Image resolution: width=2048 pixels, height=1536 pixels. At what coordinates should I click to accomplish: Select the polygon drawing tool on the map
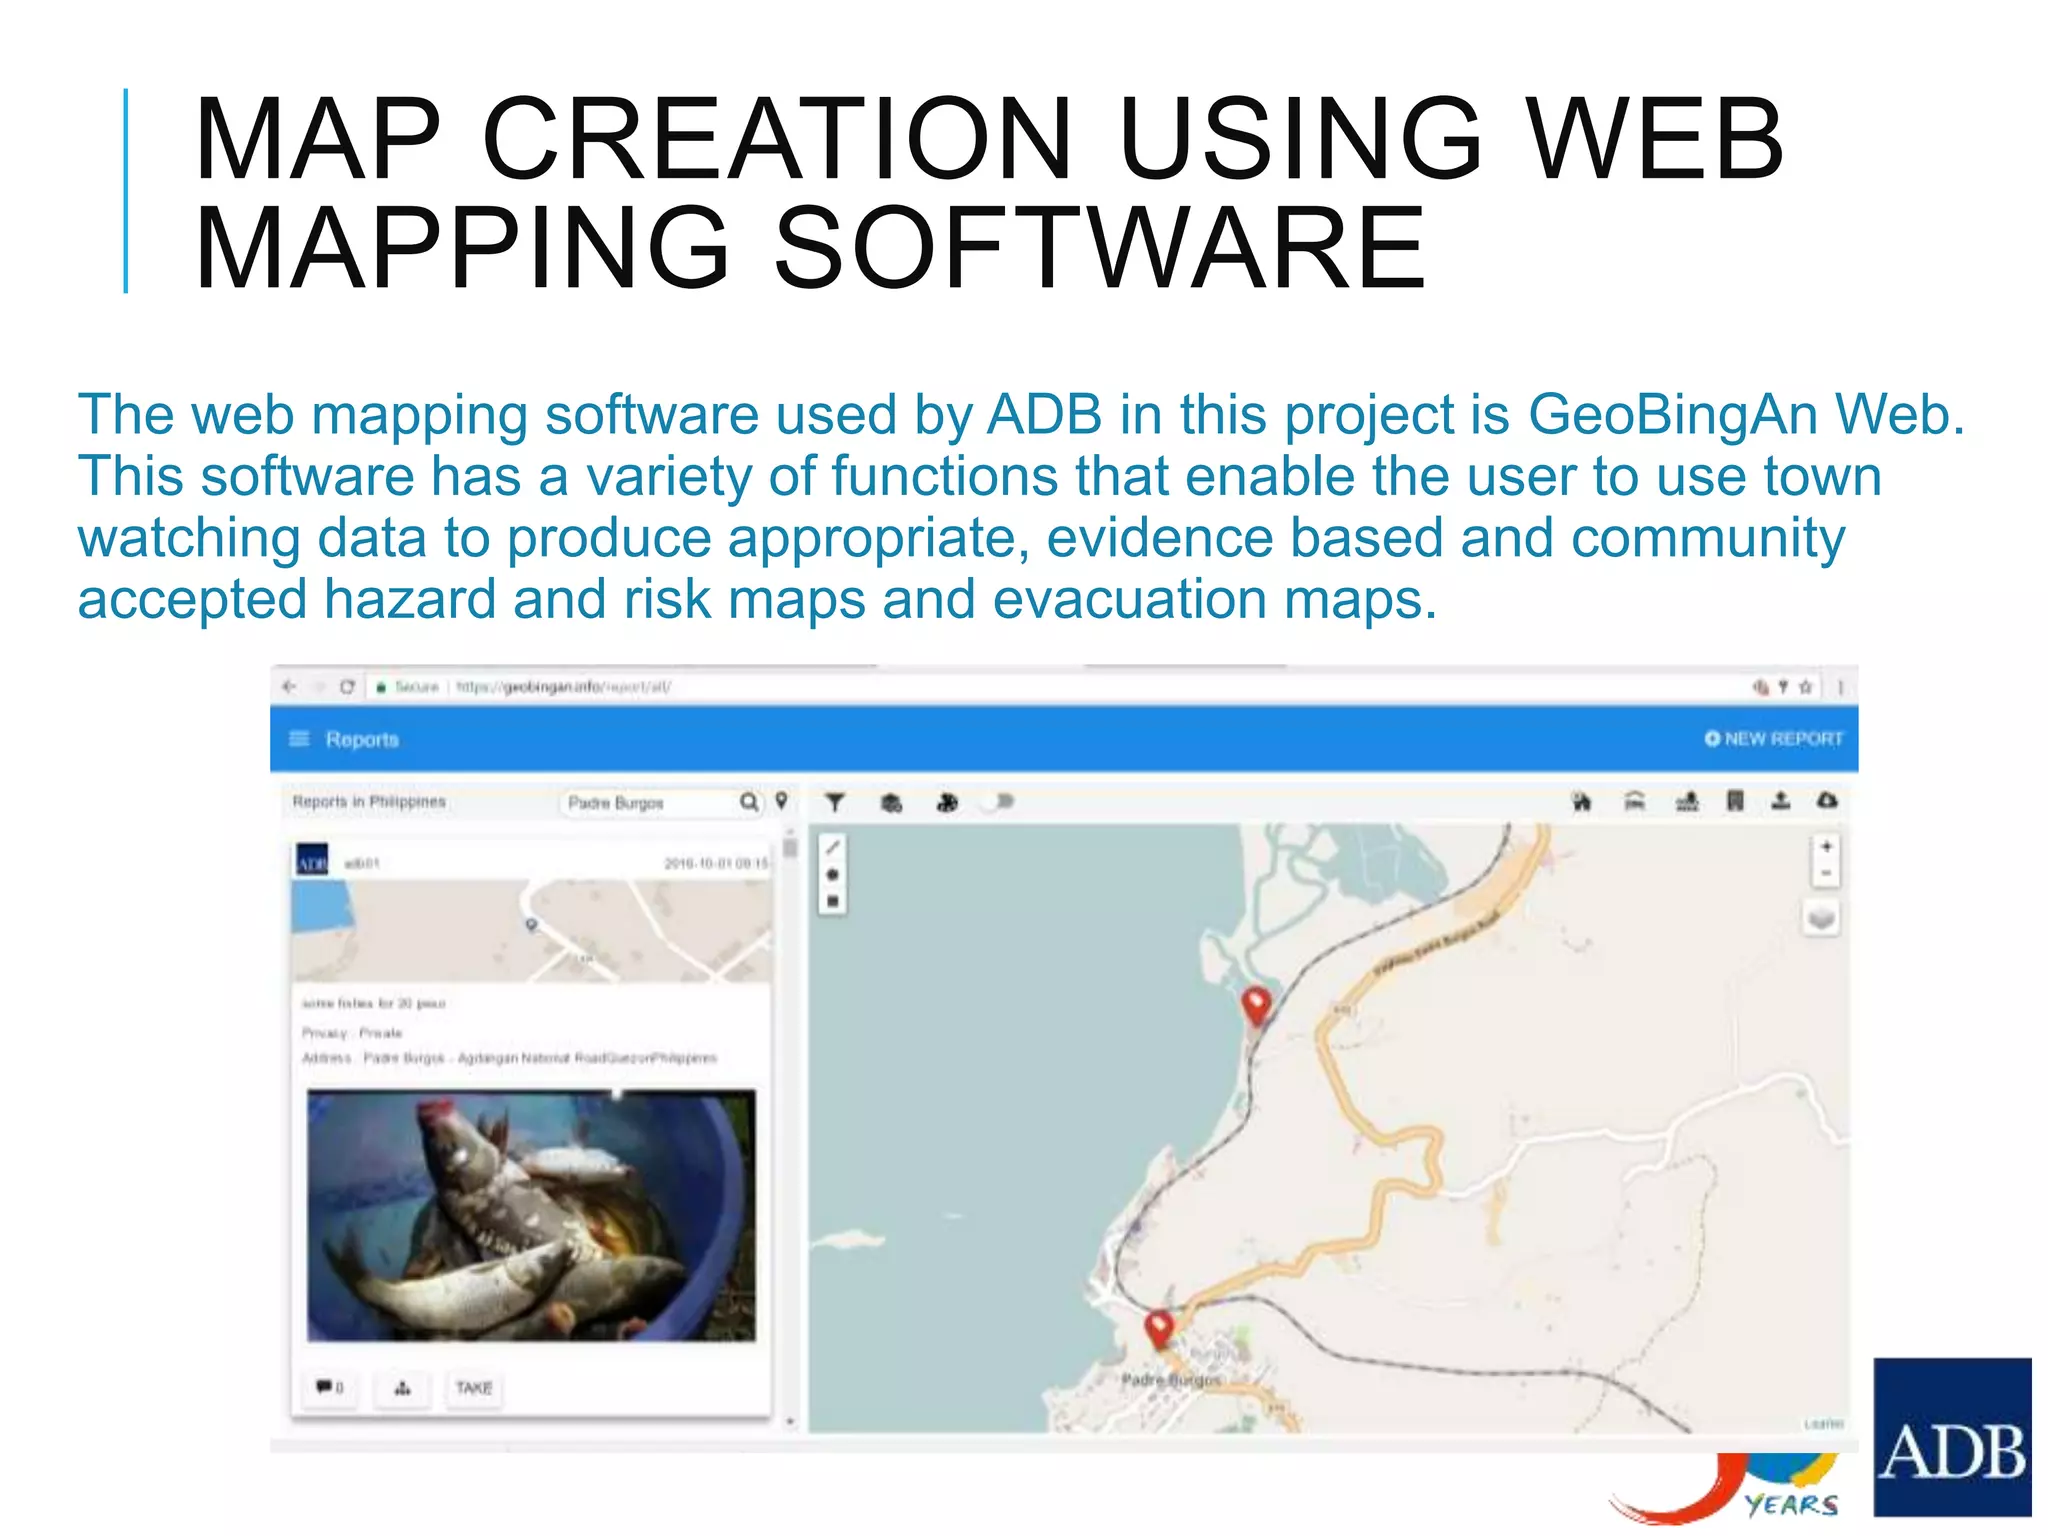tap(833, 875)
